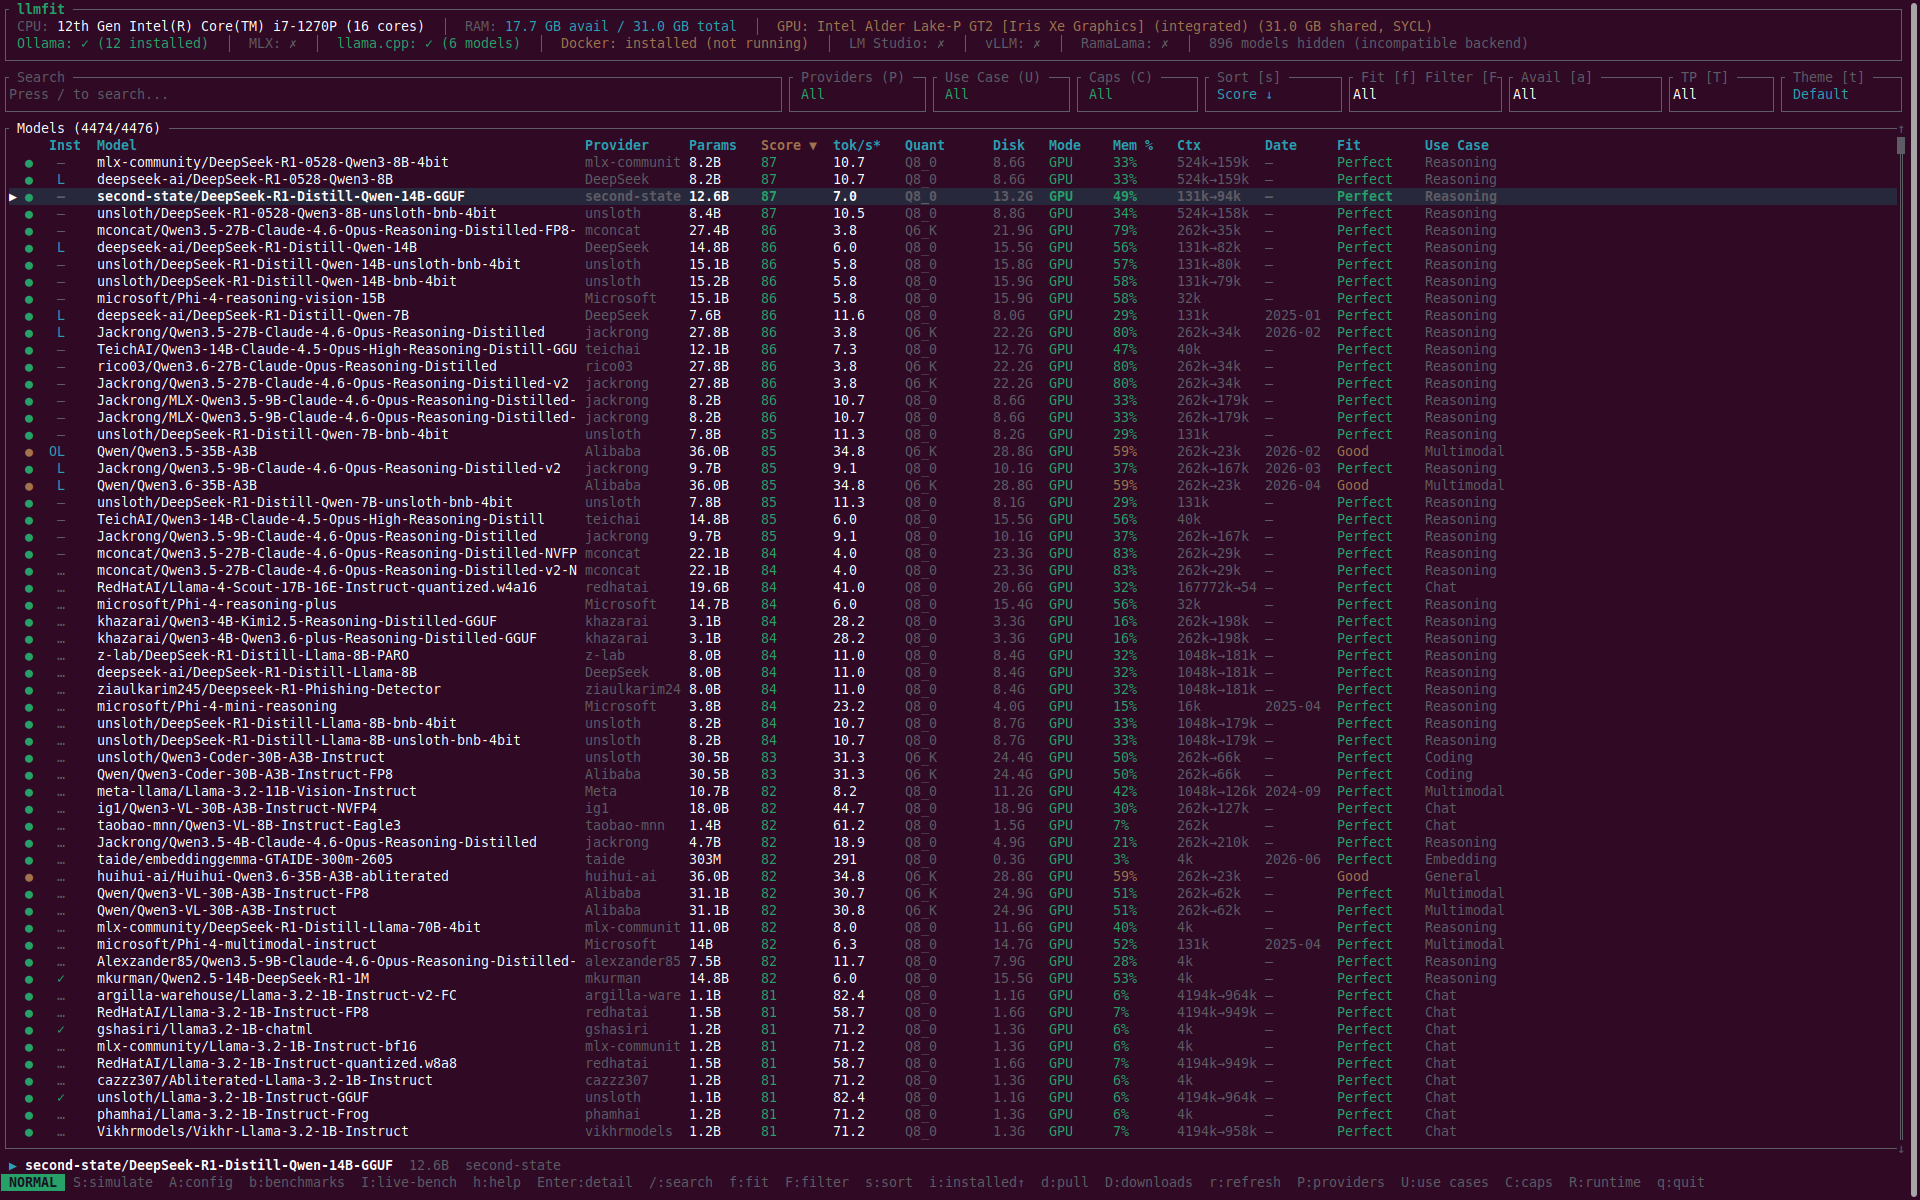
Task: Click installed checkmark for gshasiri/llama3.2-1B-chatml
Action: (x=61, y=1029)
